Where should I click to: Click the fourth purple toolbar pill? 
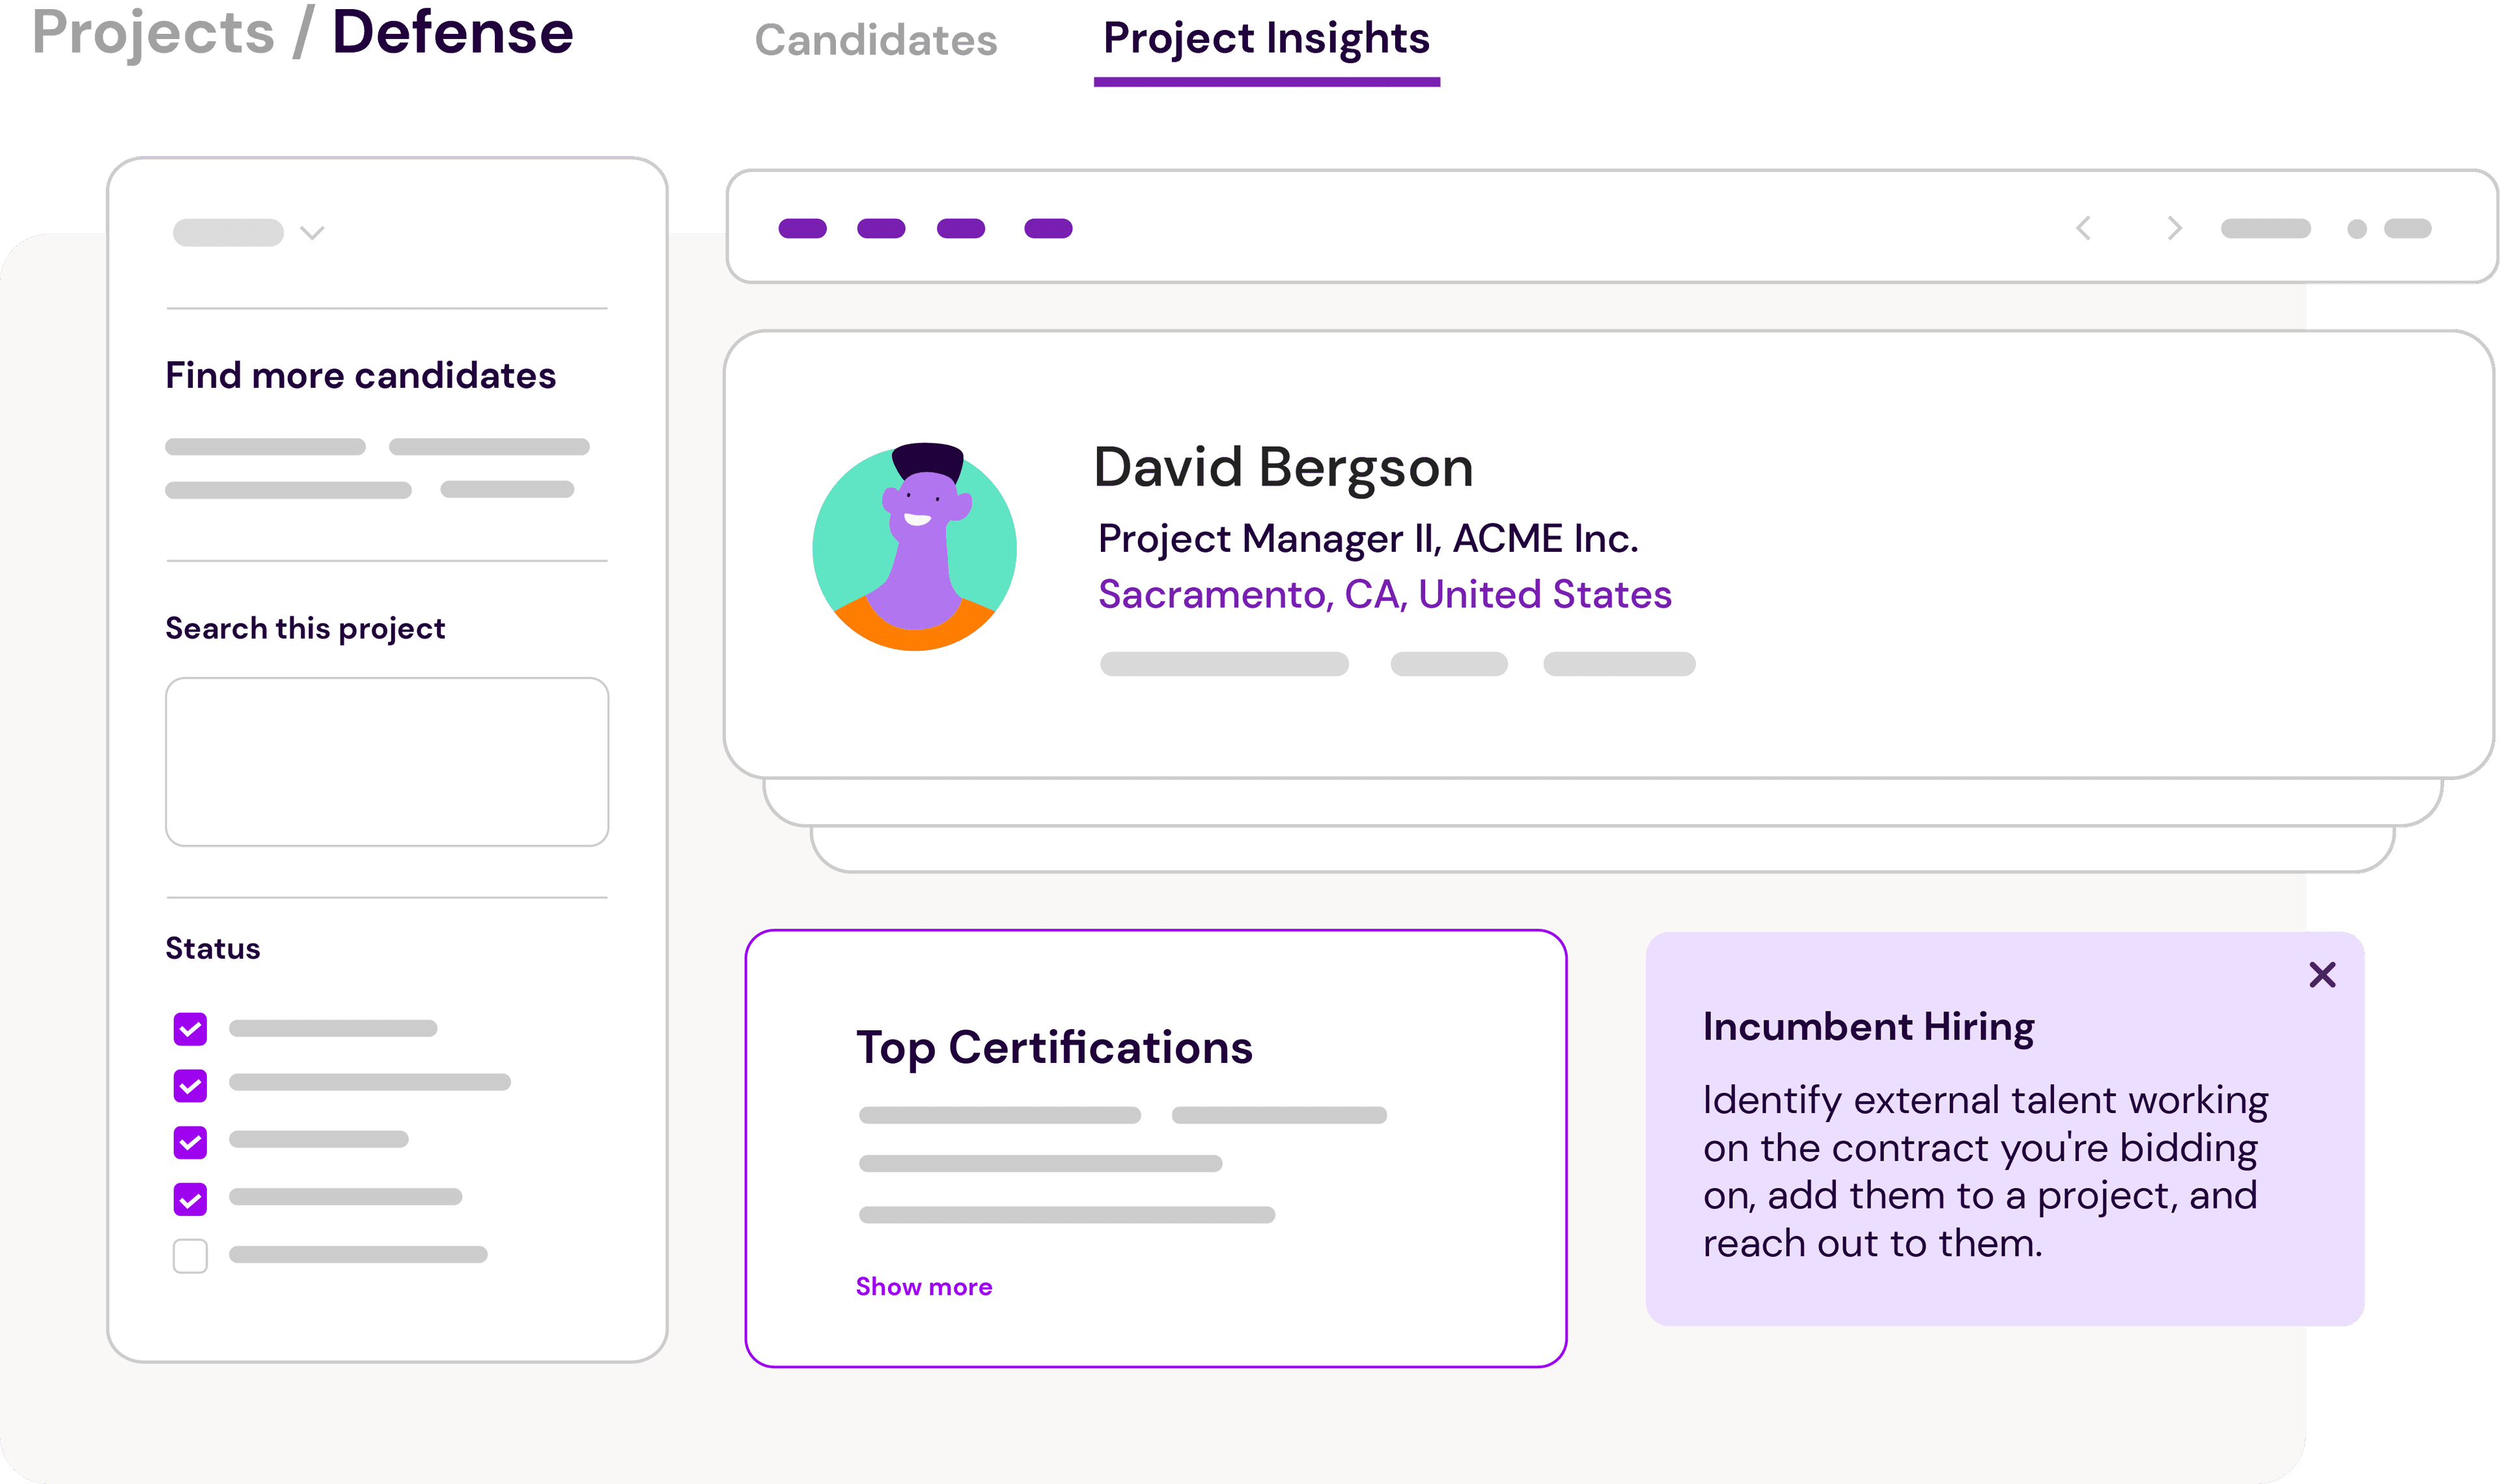tap(1048, 229)
